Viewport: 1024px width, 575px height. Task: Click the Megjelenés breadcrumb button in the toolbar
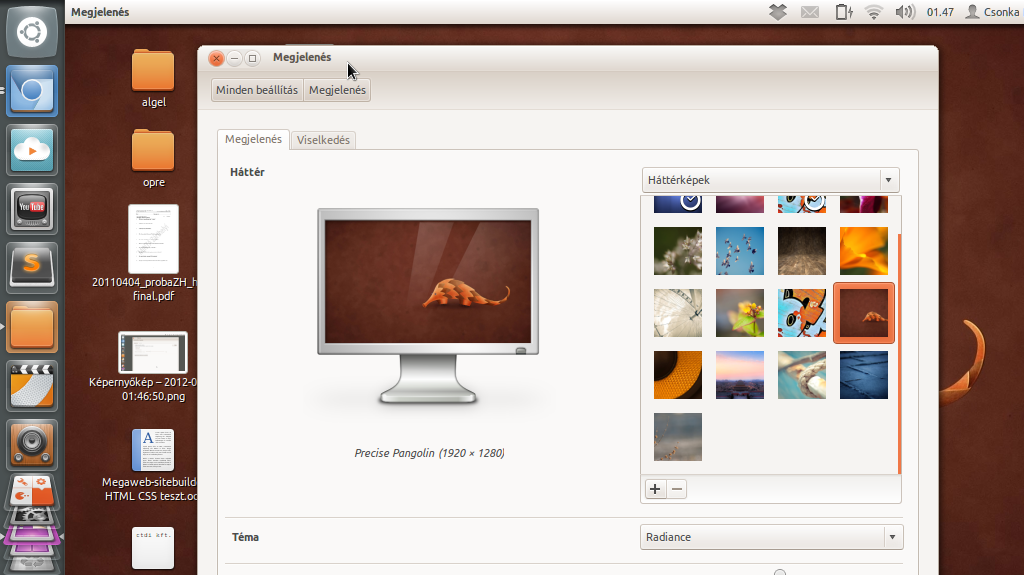pyautogui.click(x=337, y=90)
